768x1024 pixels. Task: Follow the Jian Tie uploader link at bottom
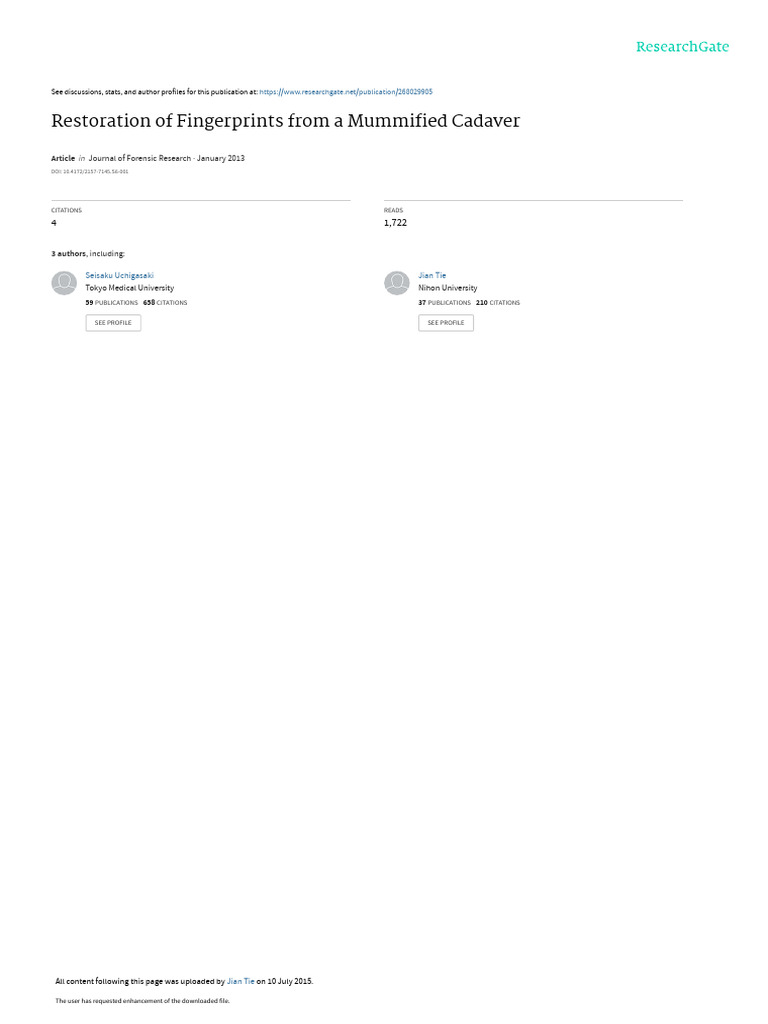[240, 981]
